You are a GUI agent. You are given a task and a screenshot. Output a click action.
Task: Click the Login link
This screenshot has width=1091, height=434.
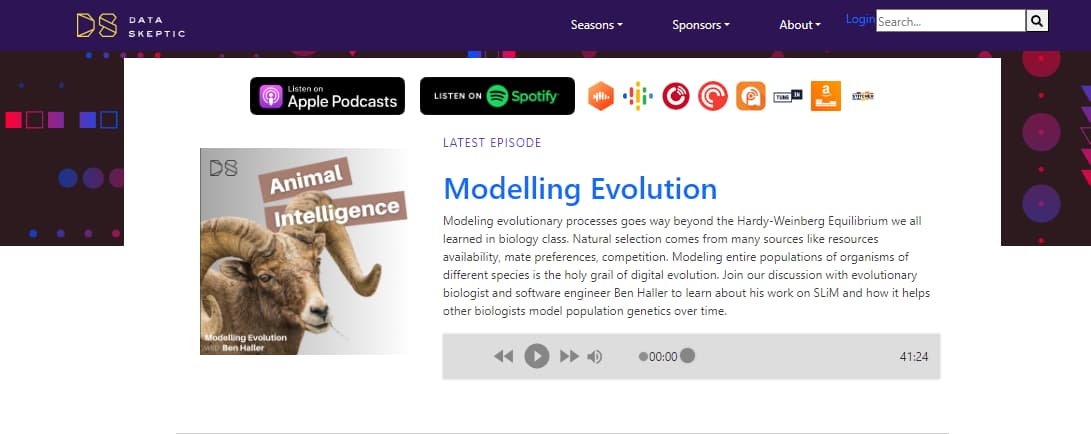[x=860, y=19]
